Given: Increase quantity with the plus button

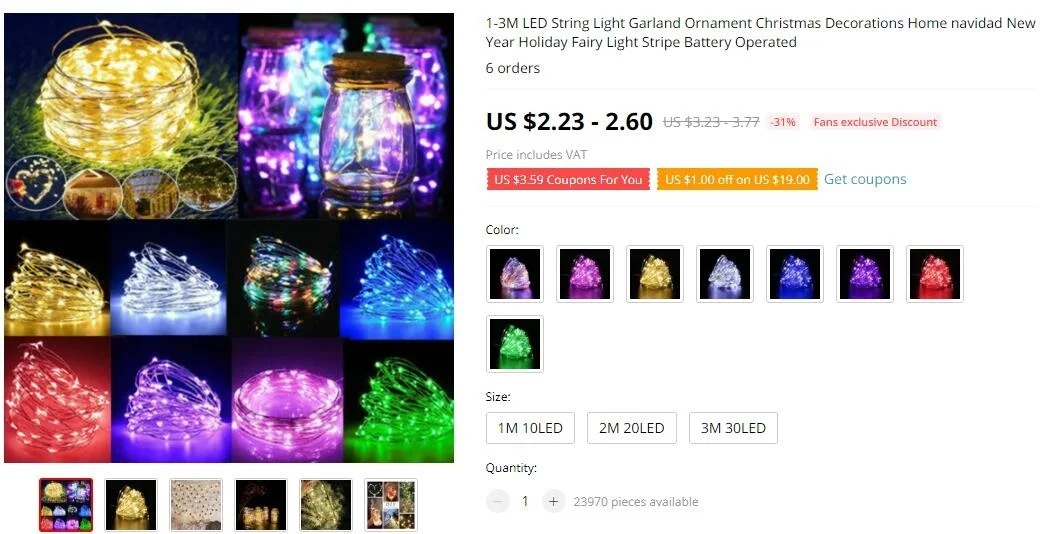Looking at the screenshot, I should (x=553, y=501).
